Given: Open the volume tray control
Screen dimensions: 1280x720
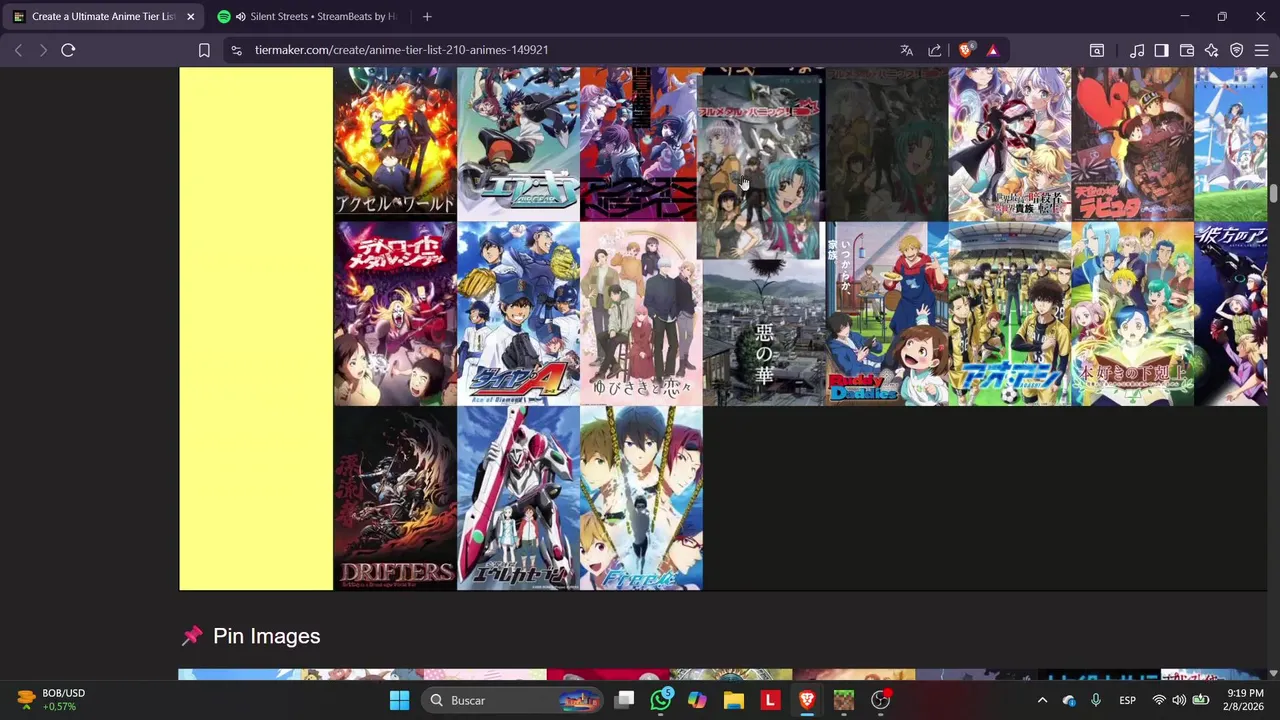Looking at the screenshot, I should pos(1179,700).
